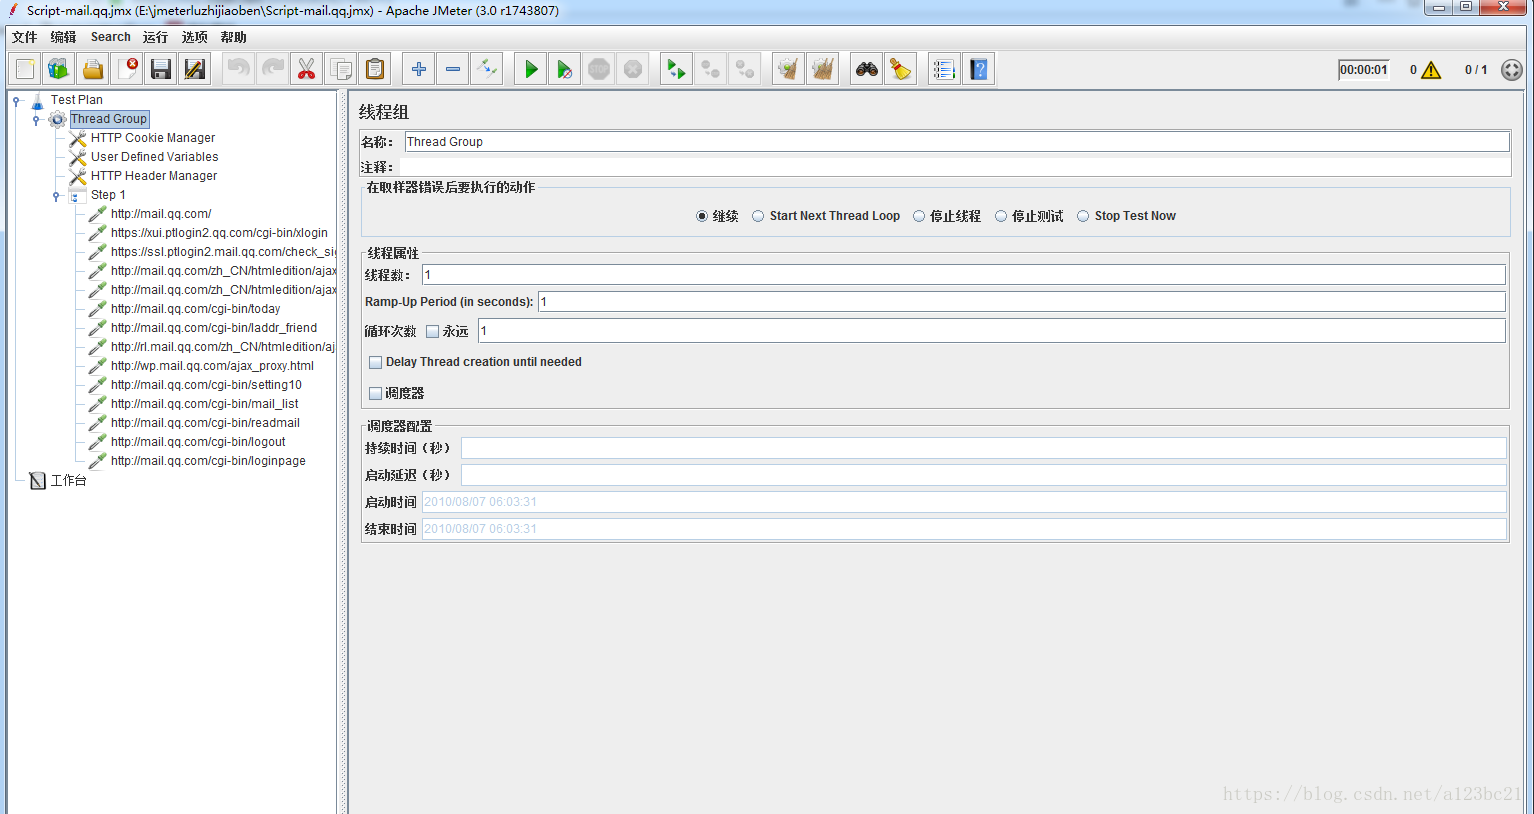Reset search with the yellow broom icon
The width and height of the screenshot is (1534, 814).
pyautogui.click(x=901, y=69)
